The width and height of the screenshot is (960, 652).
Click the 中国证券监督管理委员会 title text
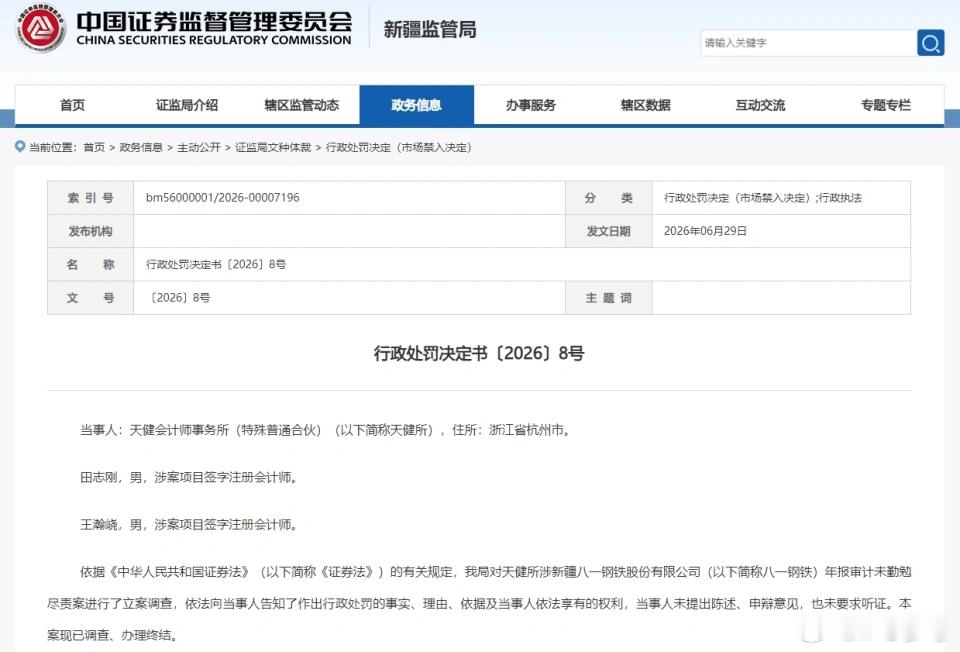pos(214,22)
